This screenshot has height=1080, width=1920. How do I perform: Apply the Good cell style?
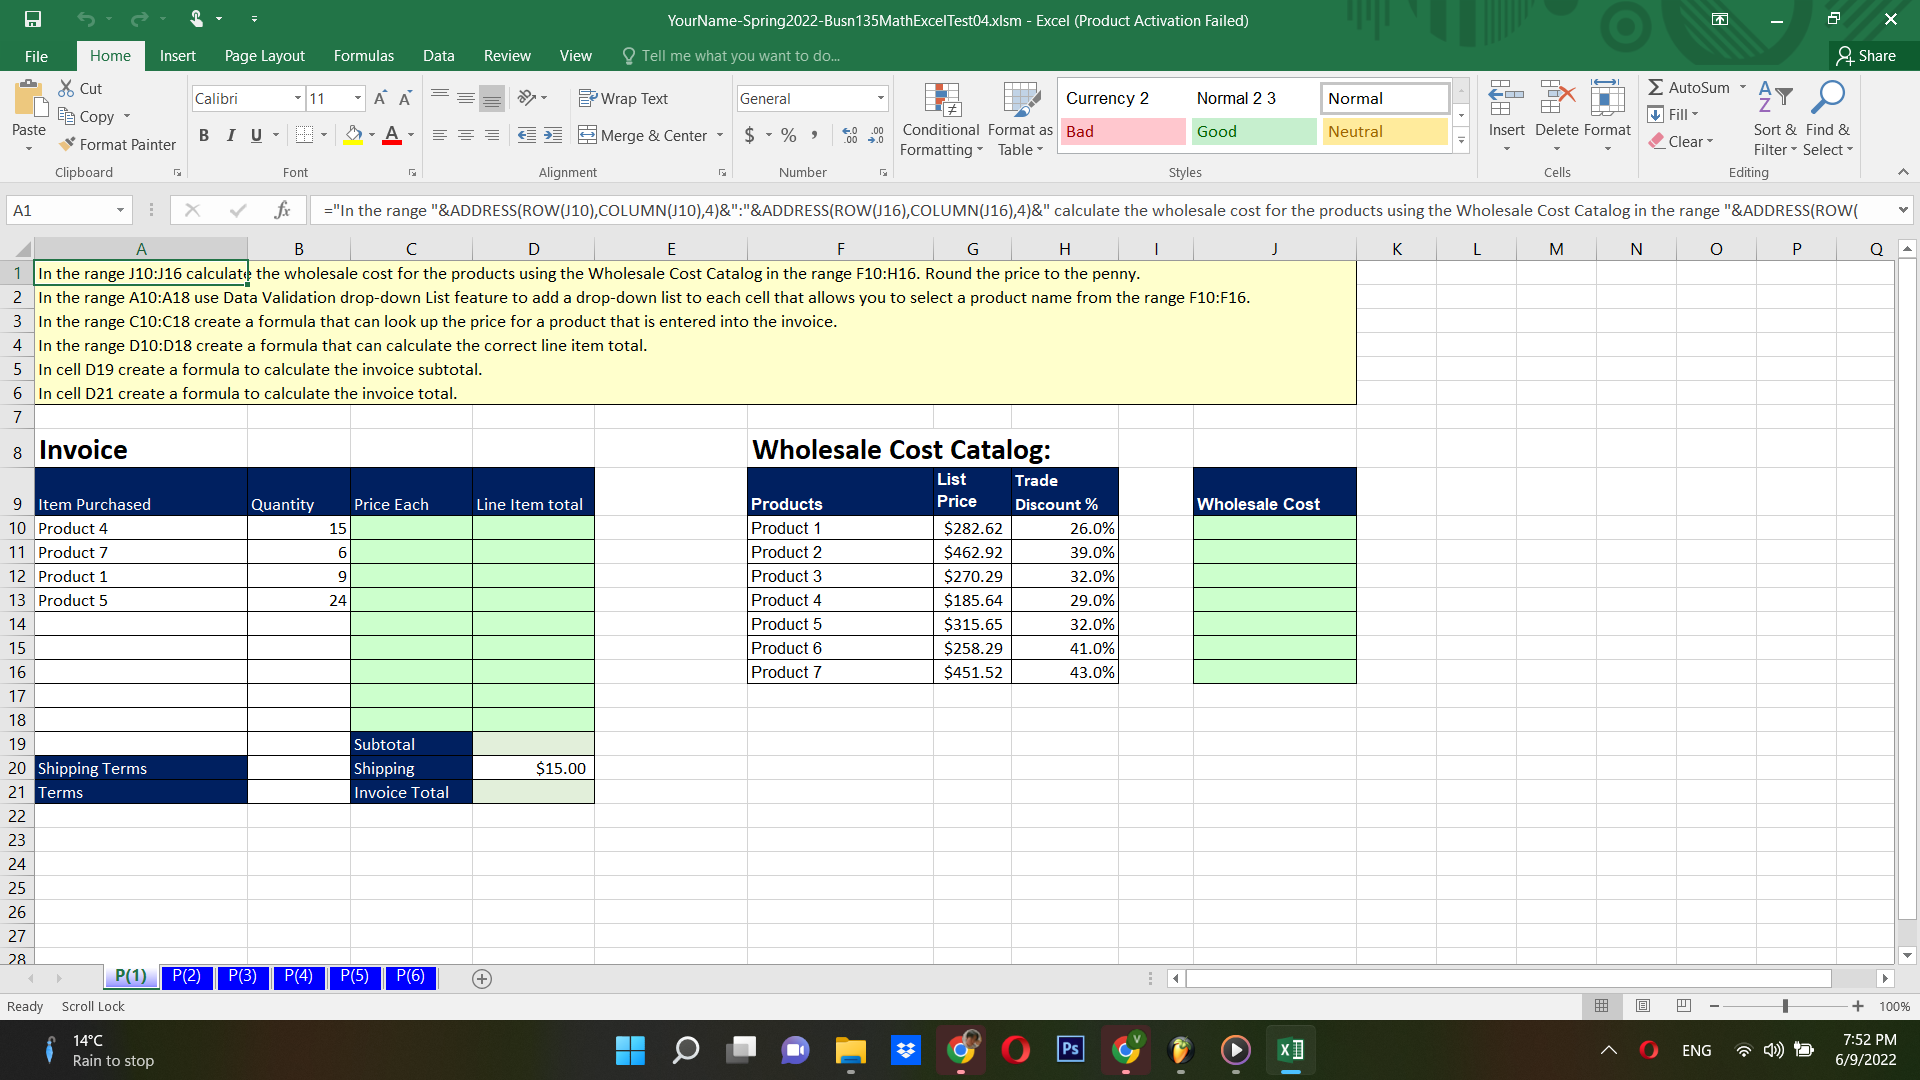[1254, 131]
